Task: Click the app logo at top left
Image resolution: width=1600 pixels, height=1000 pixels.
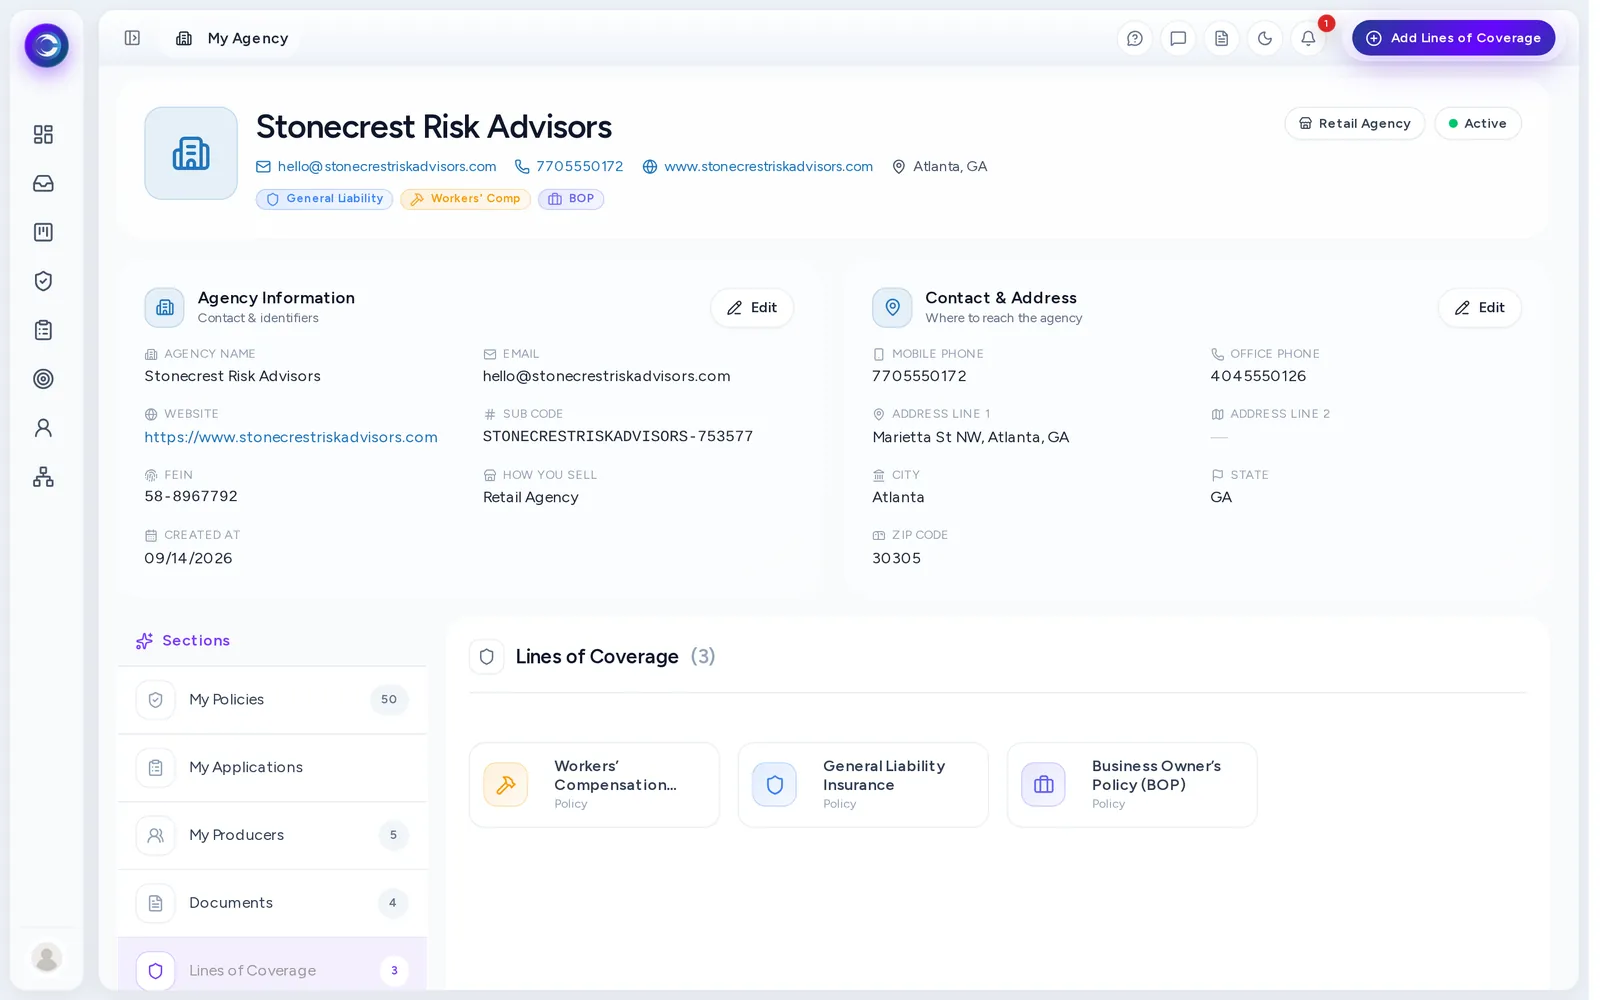Action: 47,45
